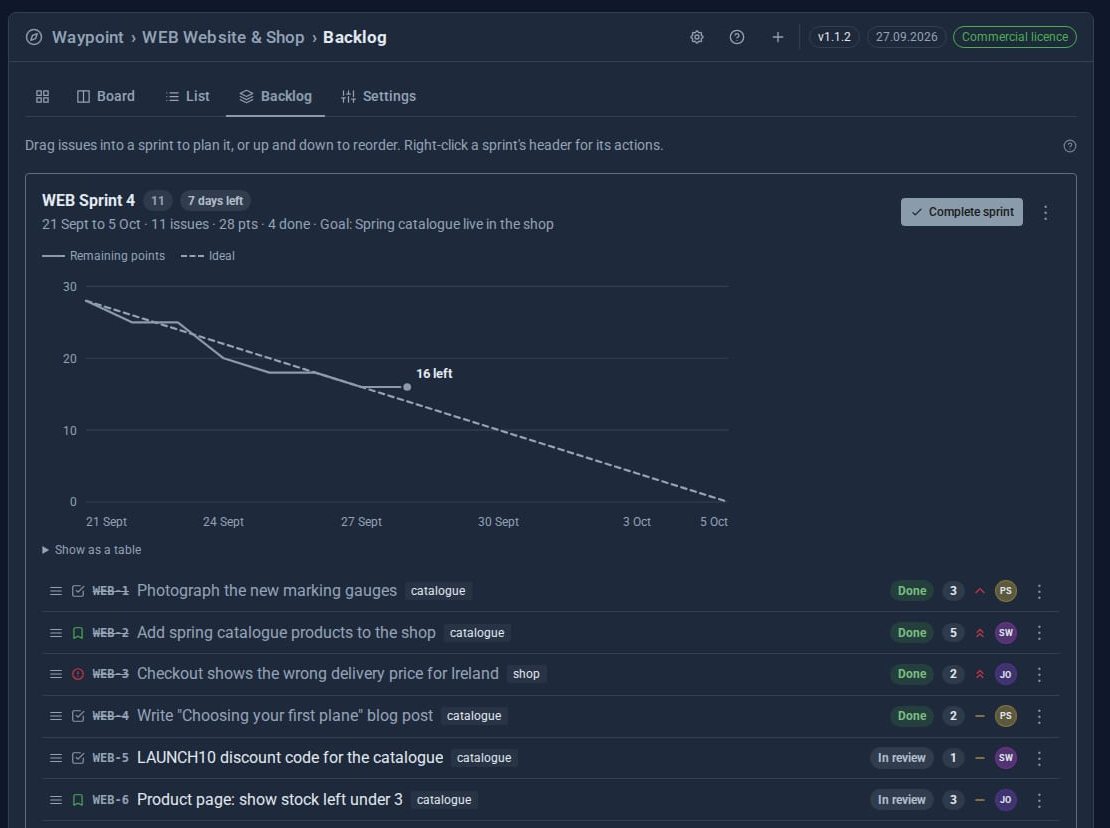The width and height of the screenshot is (1110, 828).
Task: Open the Done status of WEB-1
Action: pyautogui.click(x=912, y=591)
